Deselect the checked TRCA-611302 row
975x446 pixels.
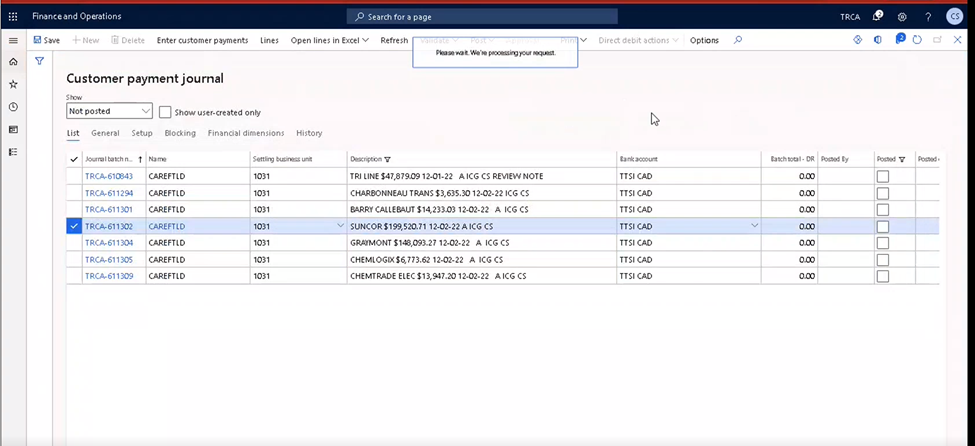point(74,226)
